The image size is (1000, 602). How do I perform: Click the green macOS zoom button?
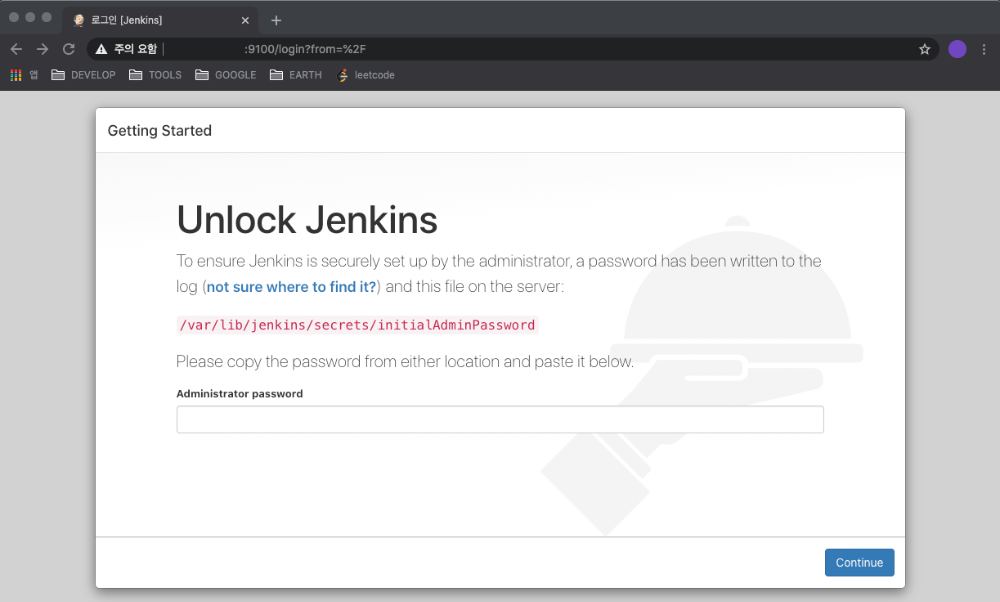pyautogui.click(x=47, y=17)
